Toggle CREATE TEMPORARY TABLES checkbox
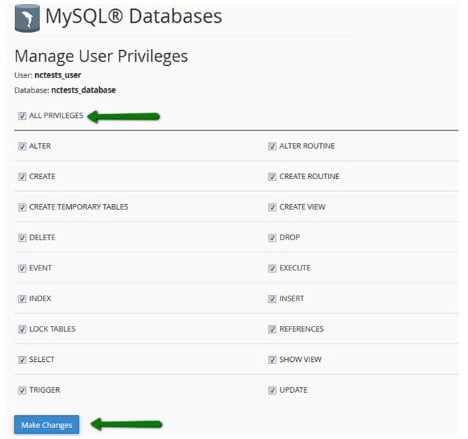Viewport: 468px width, 439px height. tap(22, 207)
